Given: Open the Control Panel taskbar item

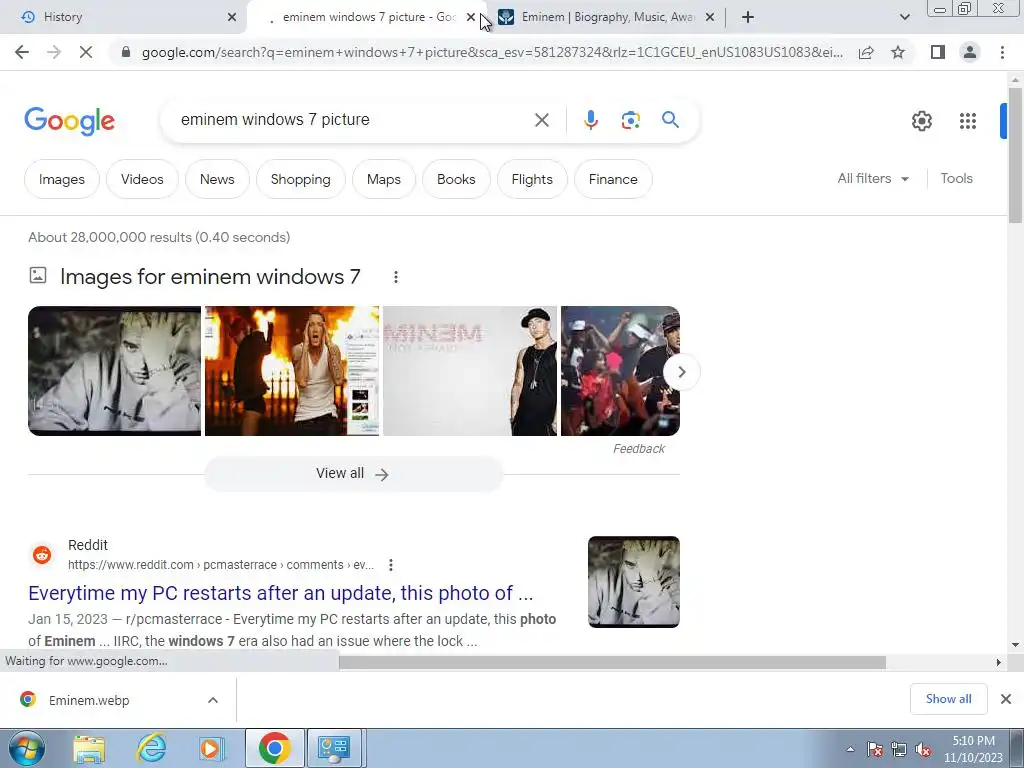Looking at the screenshot, I should (x=334, y=749).
